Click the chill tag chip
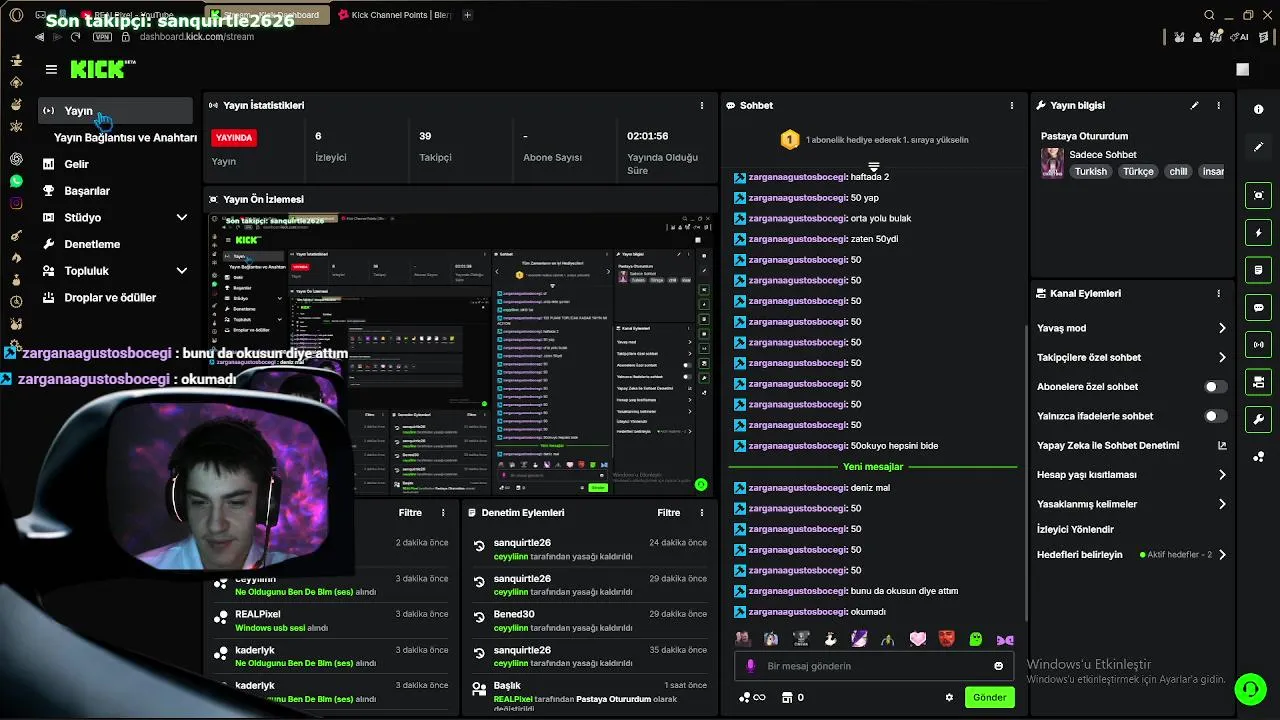 (1178, 171)
